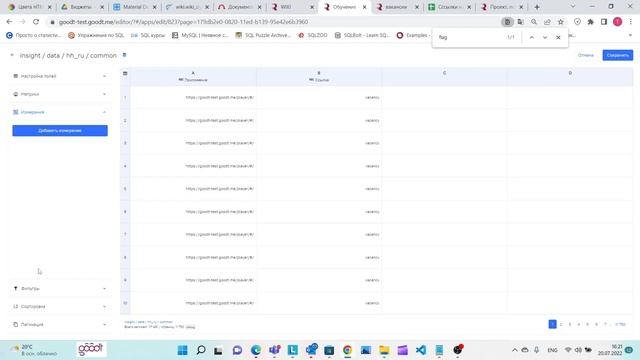640x360 pixels.
Task: Open File Explorer from the taskbar
Action: 384,350
